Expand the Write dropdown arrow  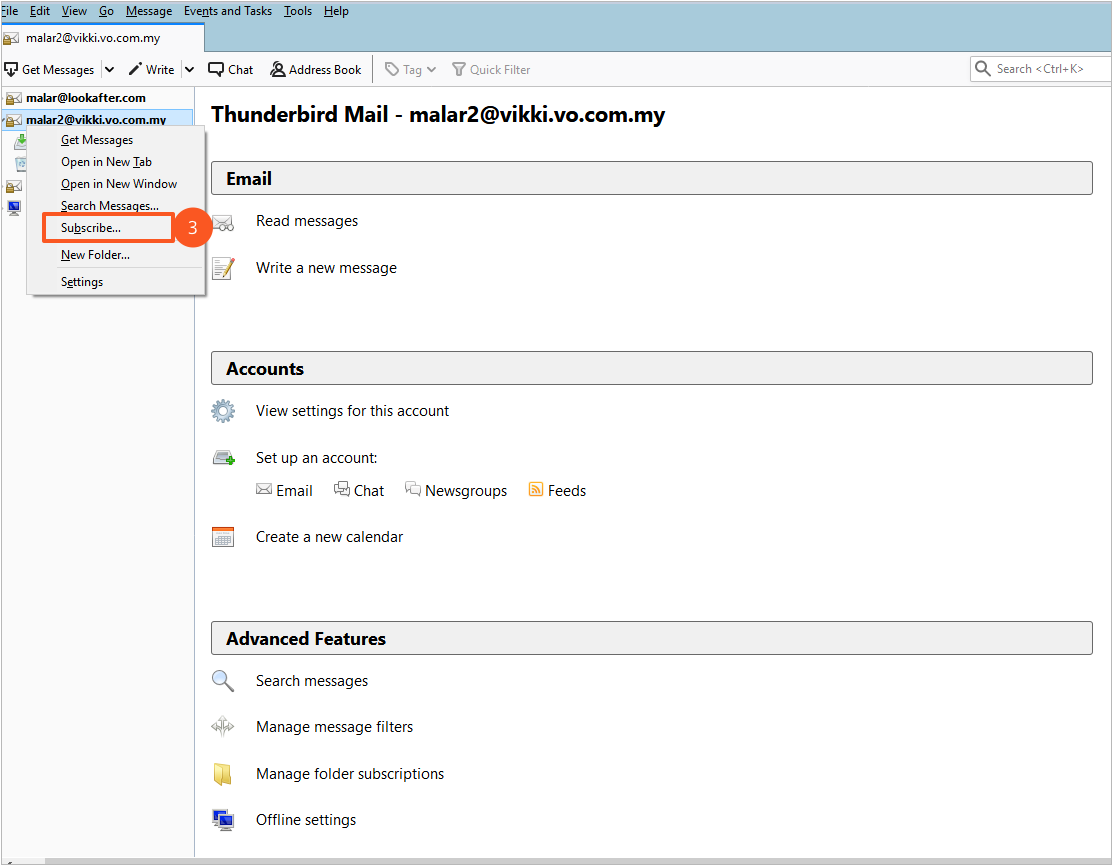pyautogui.click(x=189, y=69)
